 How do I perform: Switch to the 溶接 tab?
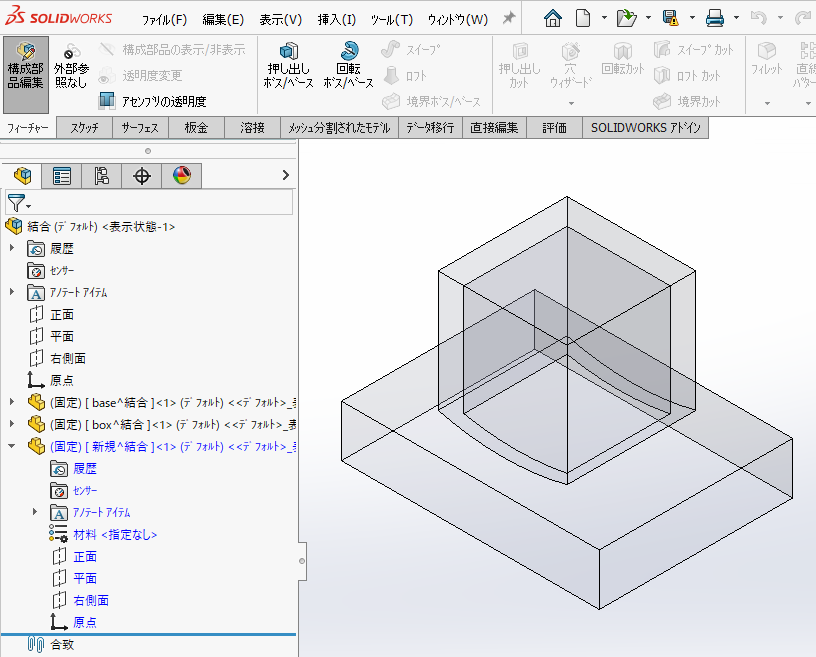click(x=252, y=128)
